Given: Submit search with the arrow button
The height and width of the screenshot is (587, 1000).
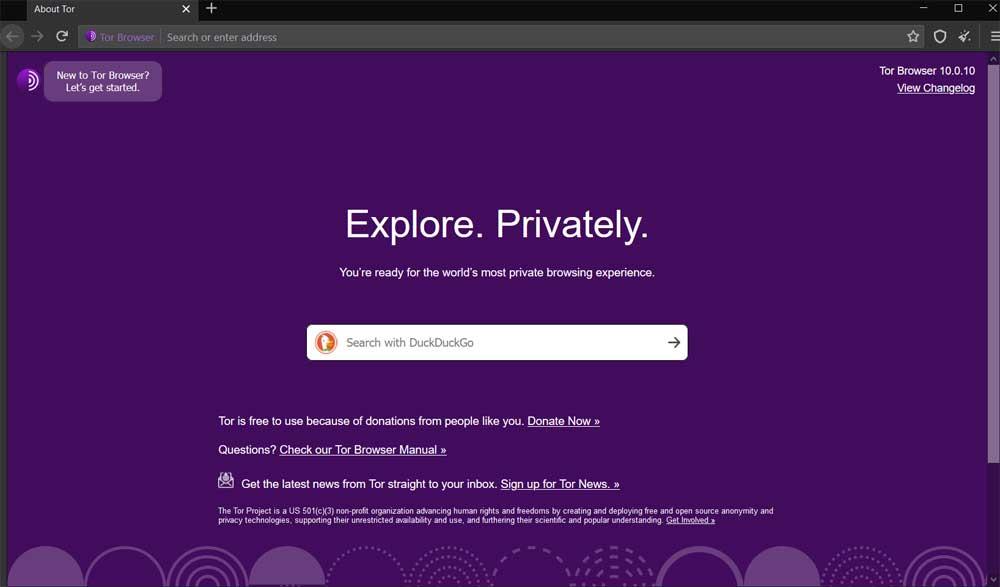Looking at the screenshot, I should [673, 343].
